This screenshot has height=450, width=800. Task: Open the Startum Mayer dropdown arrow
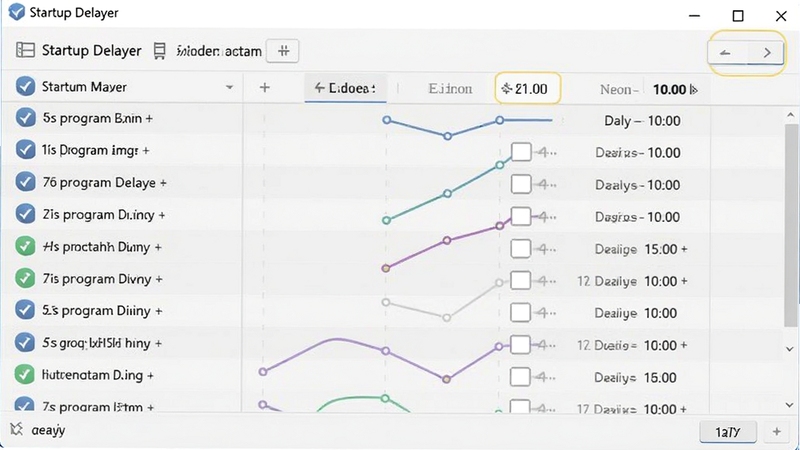coord(230,87)
